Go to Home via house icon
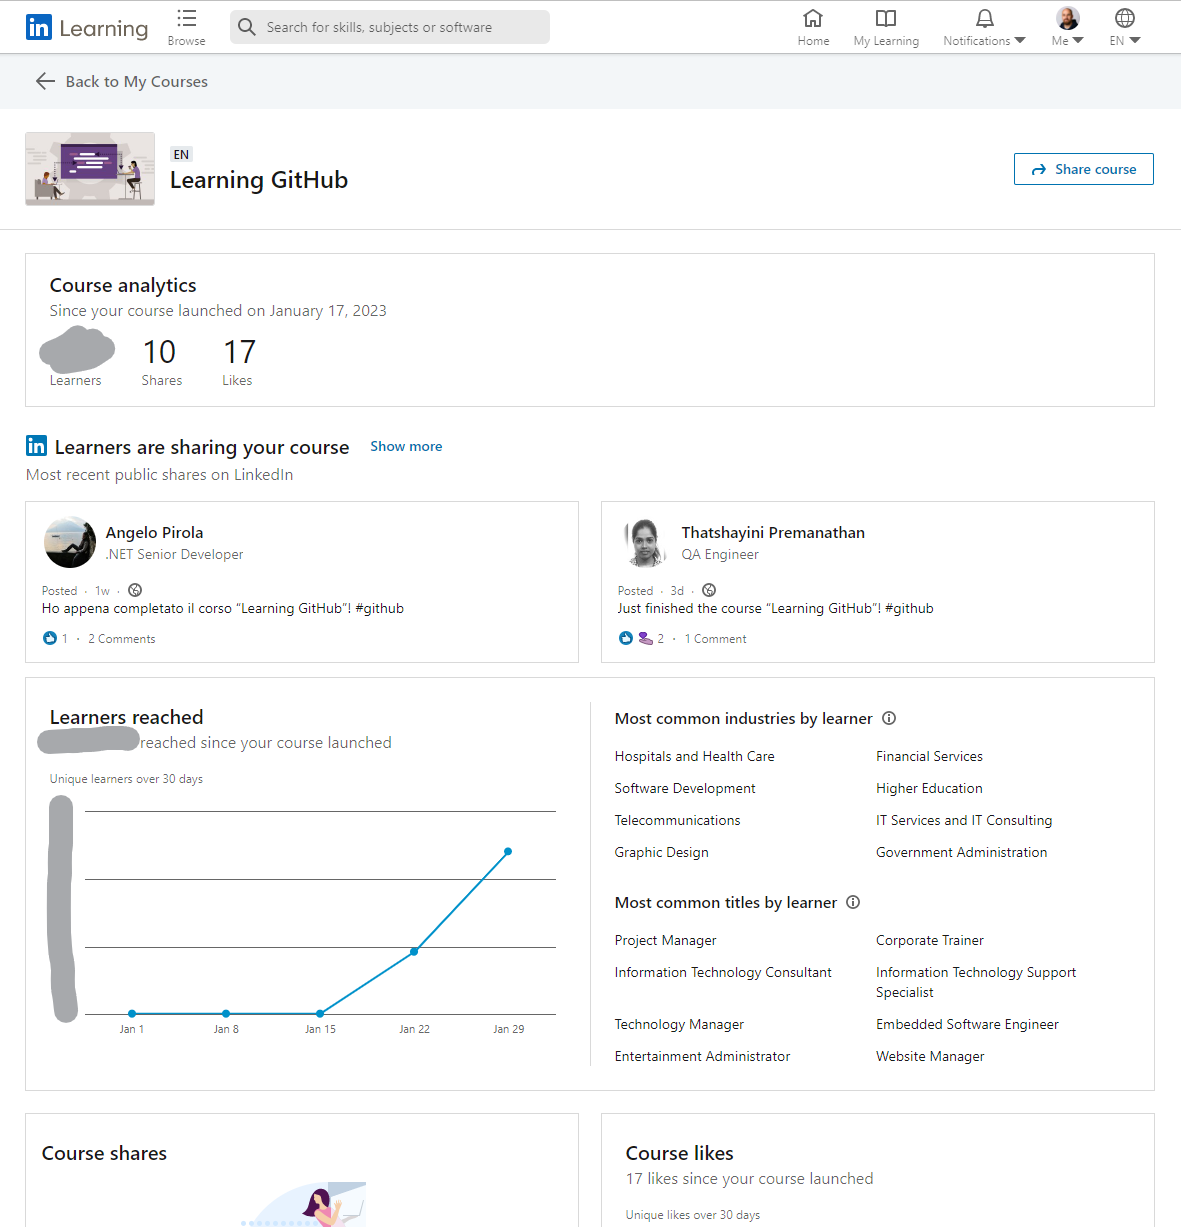1181x1227 pixels. point(813,19)
